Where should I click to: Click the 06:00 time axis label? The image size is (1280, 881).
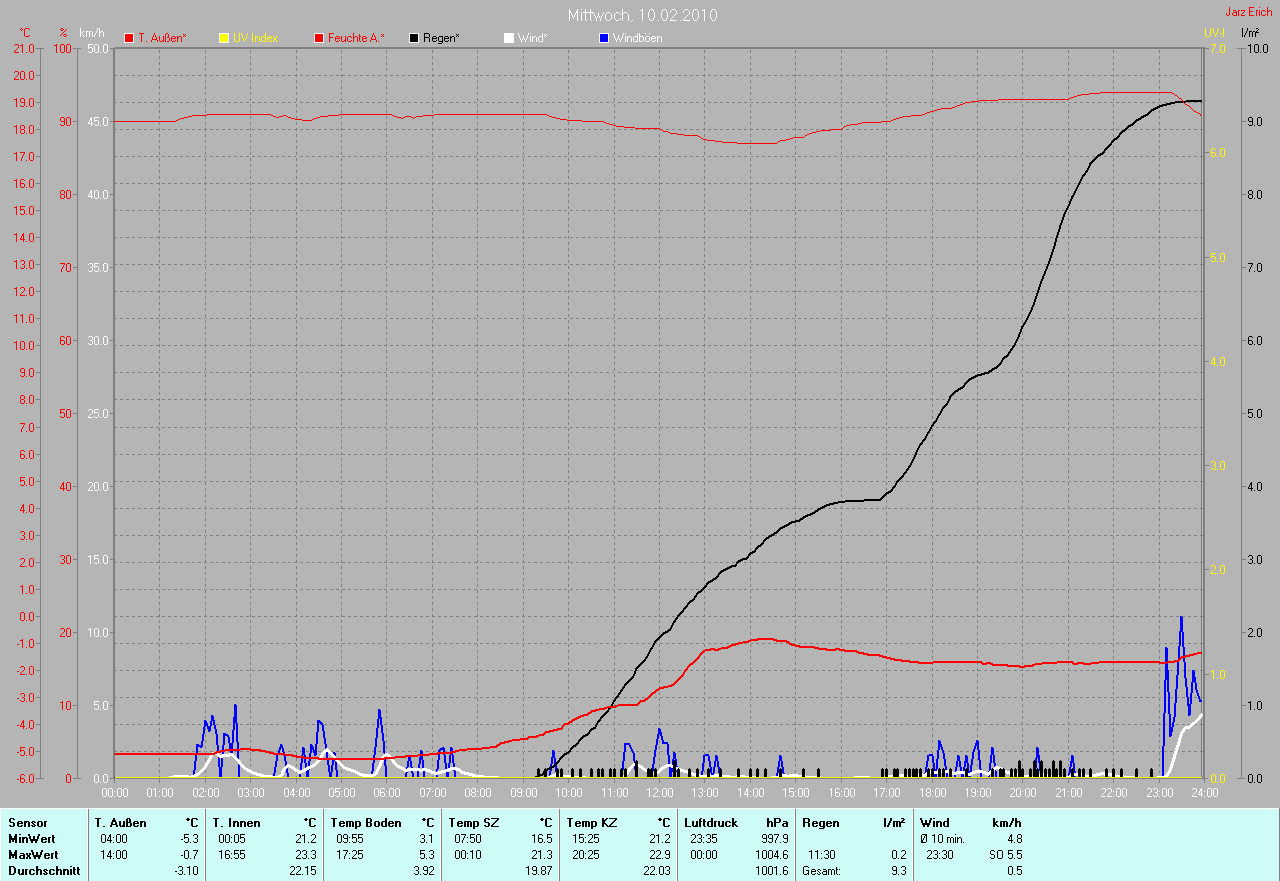(x=387, y=793)
